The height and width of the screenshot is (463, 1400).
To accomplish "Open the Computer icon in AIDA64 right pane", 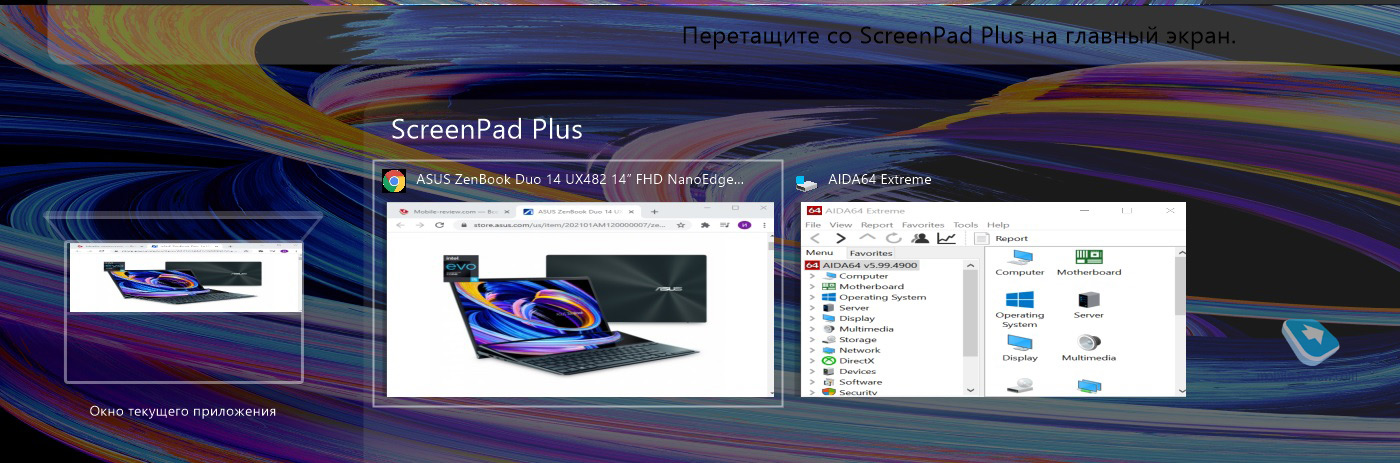I will tap(1020, 263).
